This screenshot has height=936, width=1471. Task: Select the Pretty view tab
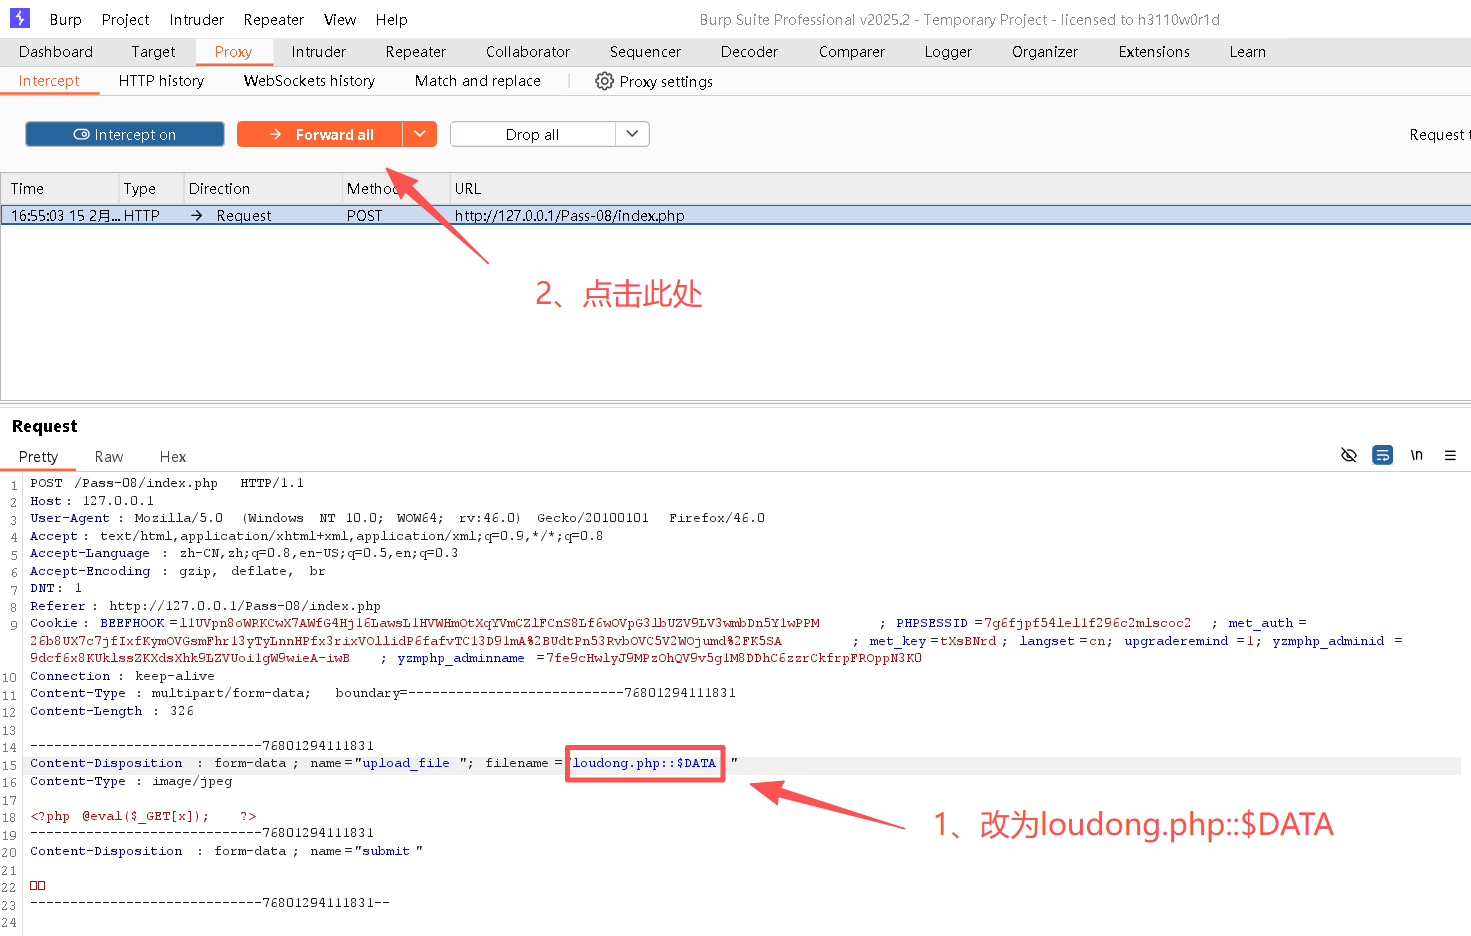point(38,457)
